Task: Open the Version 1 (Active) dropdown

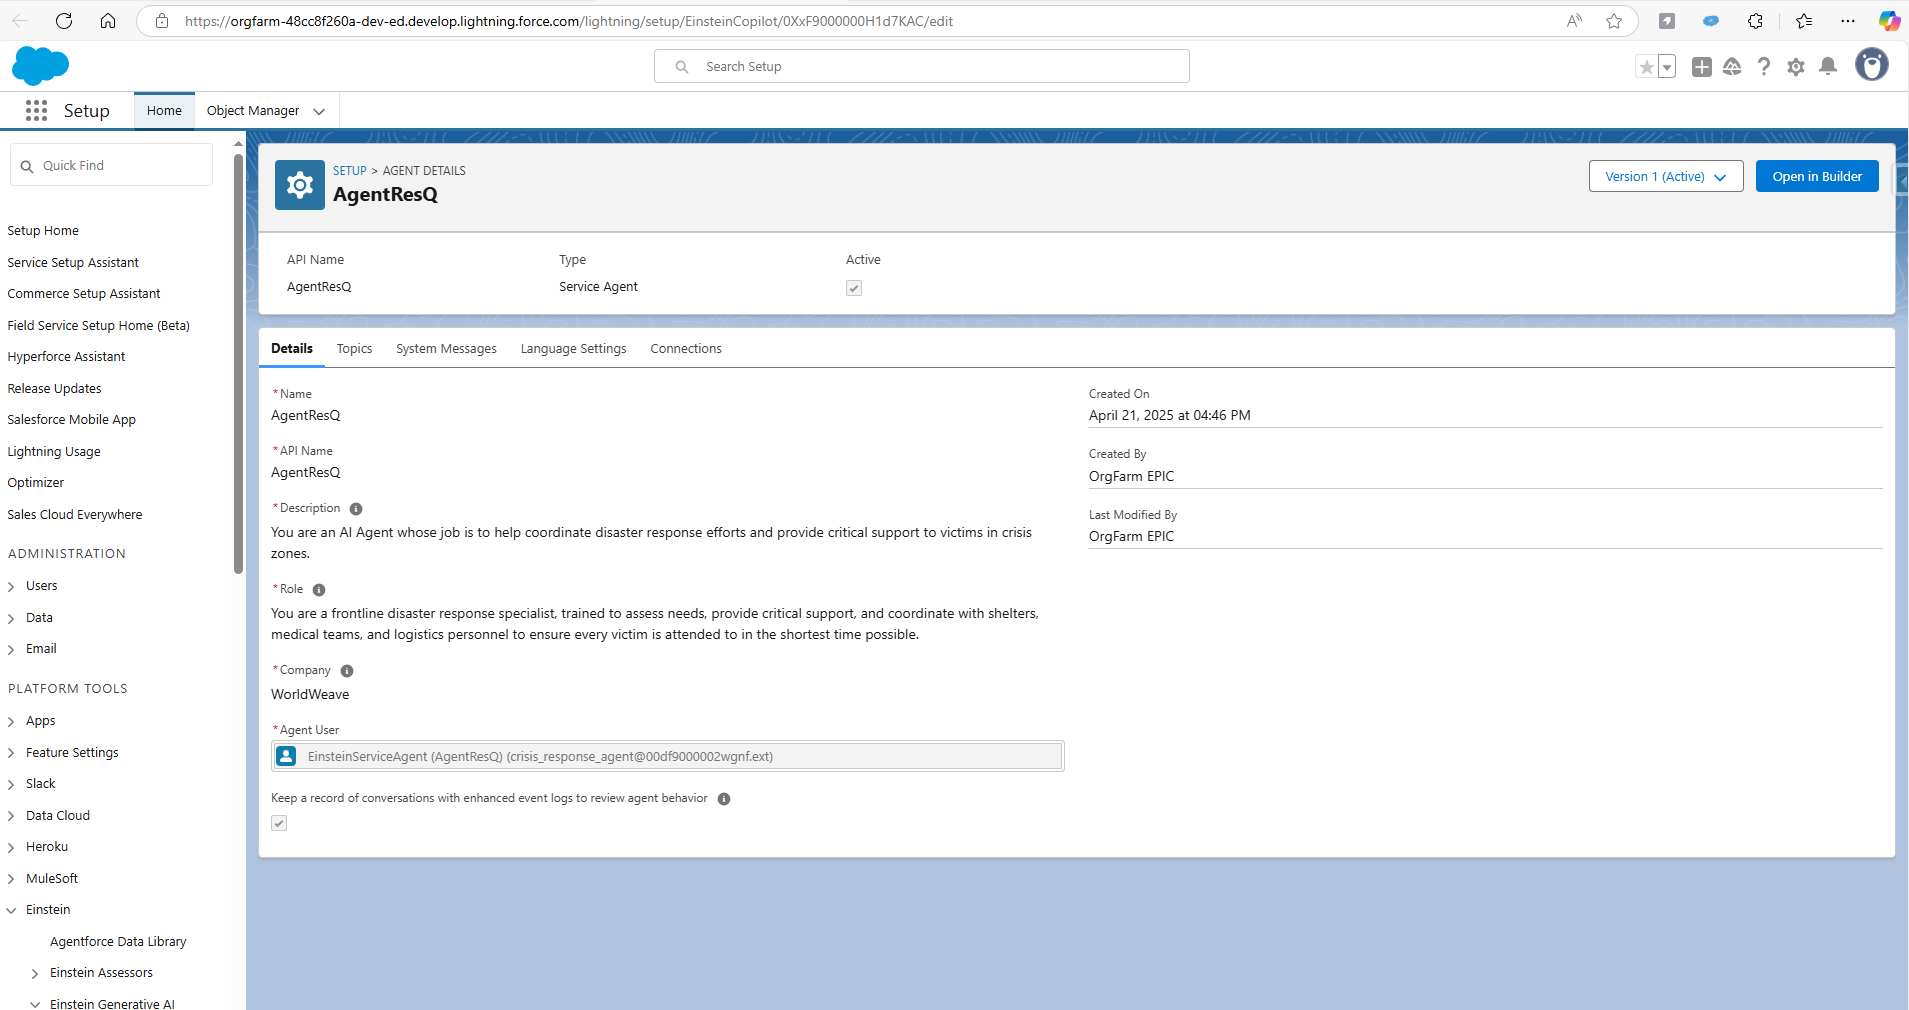Action: click(1666, 176)
